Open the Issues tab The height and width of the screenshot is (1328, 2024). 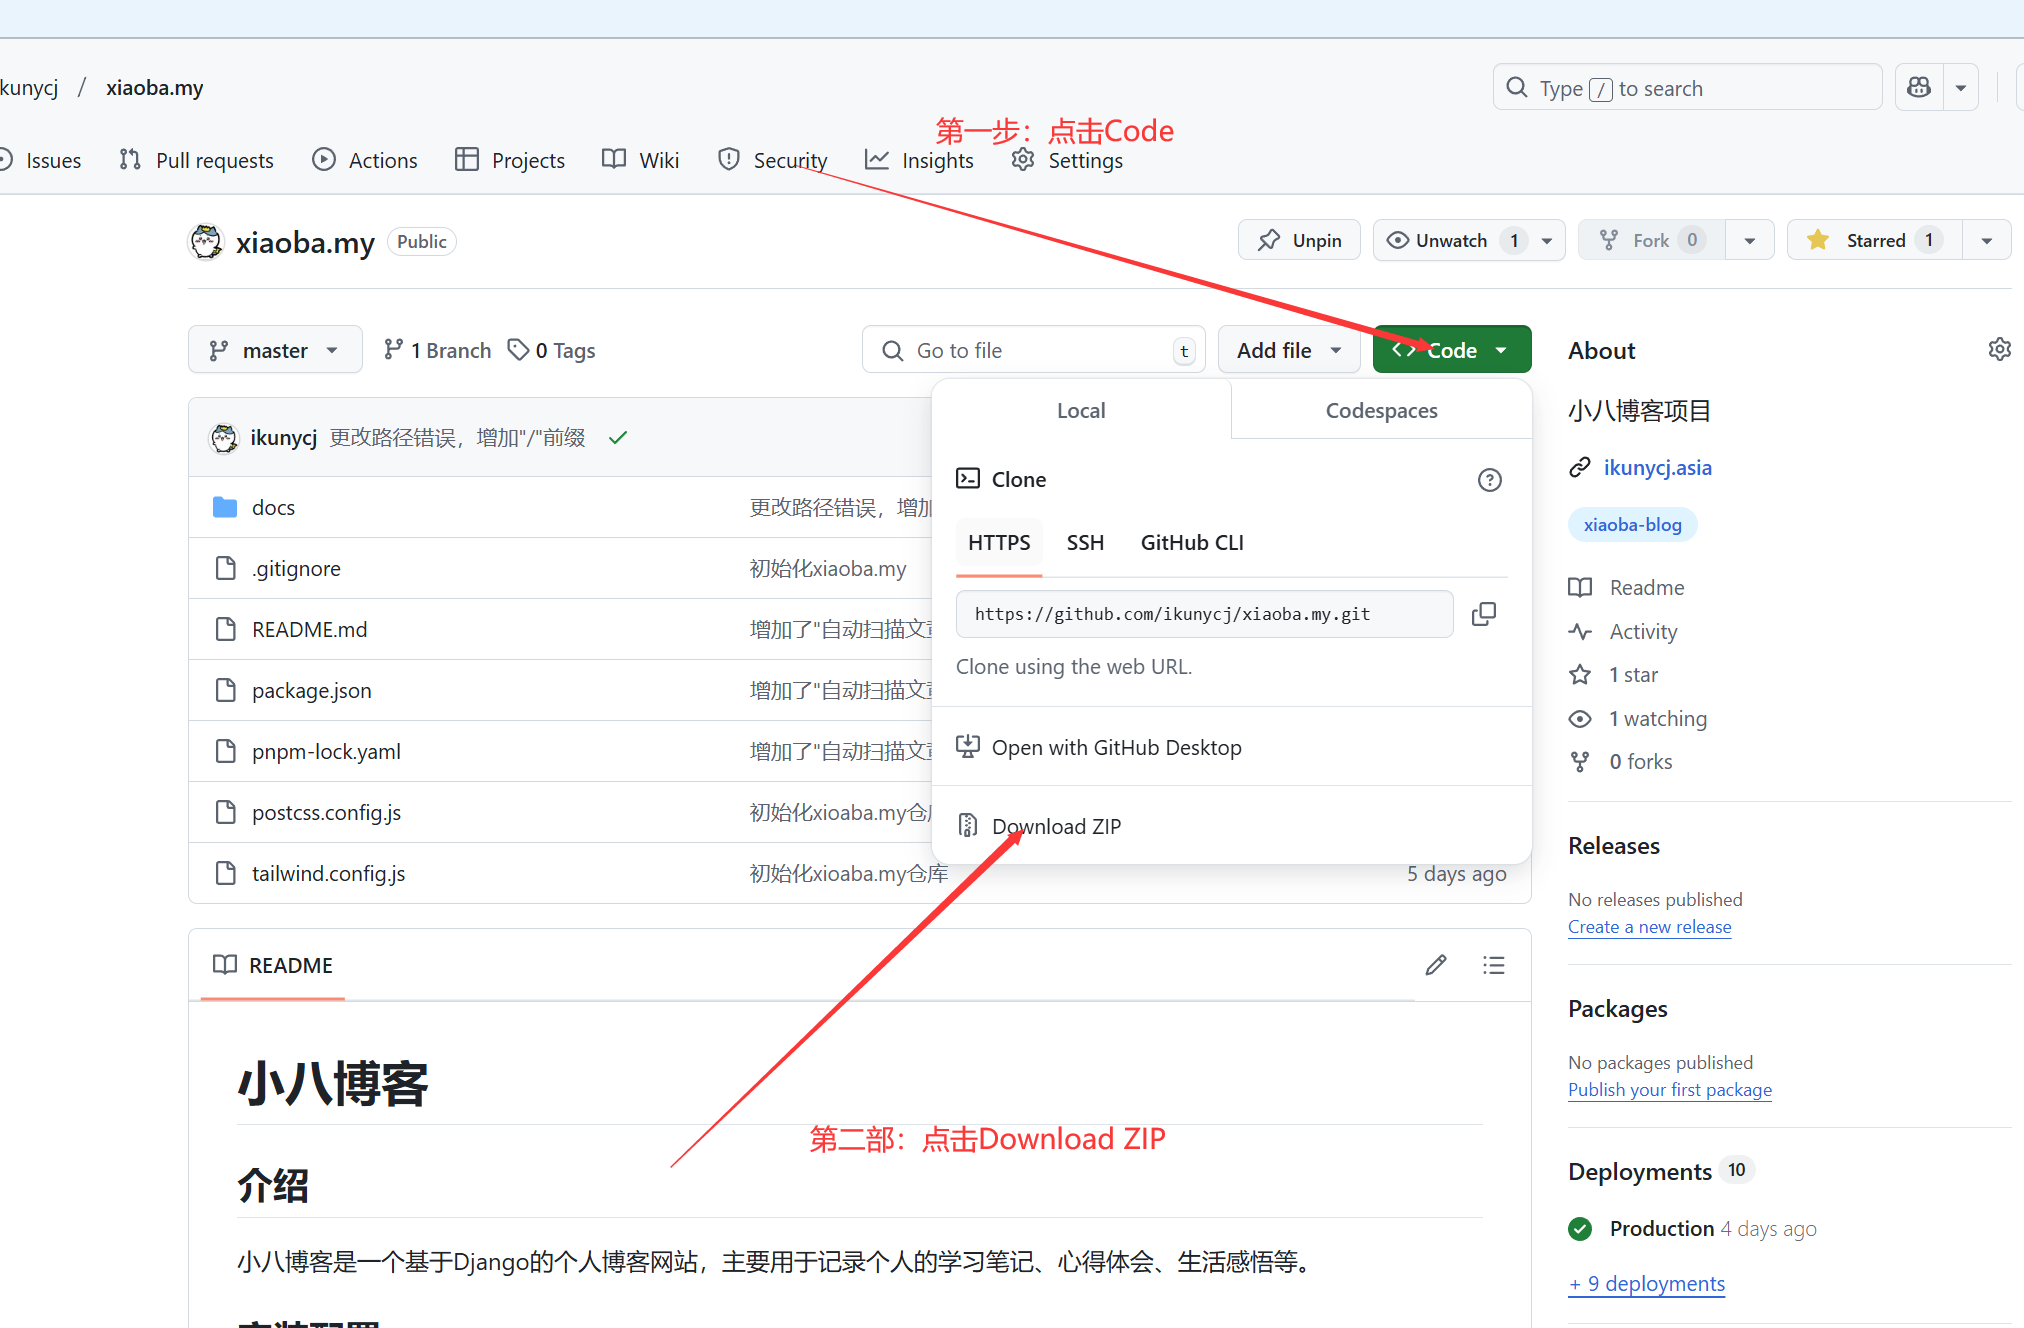[x=41, y=160]
